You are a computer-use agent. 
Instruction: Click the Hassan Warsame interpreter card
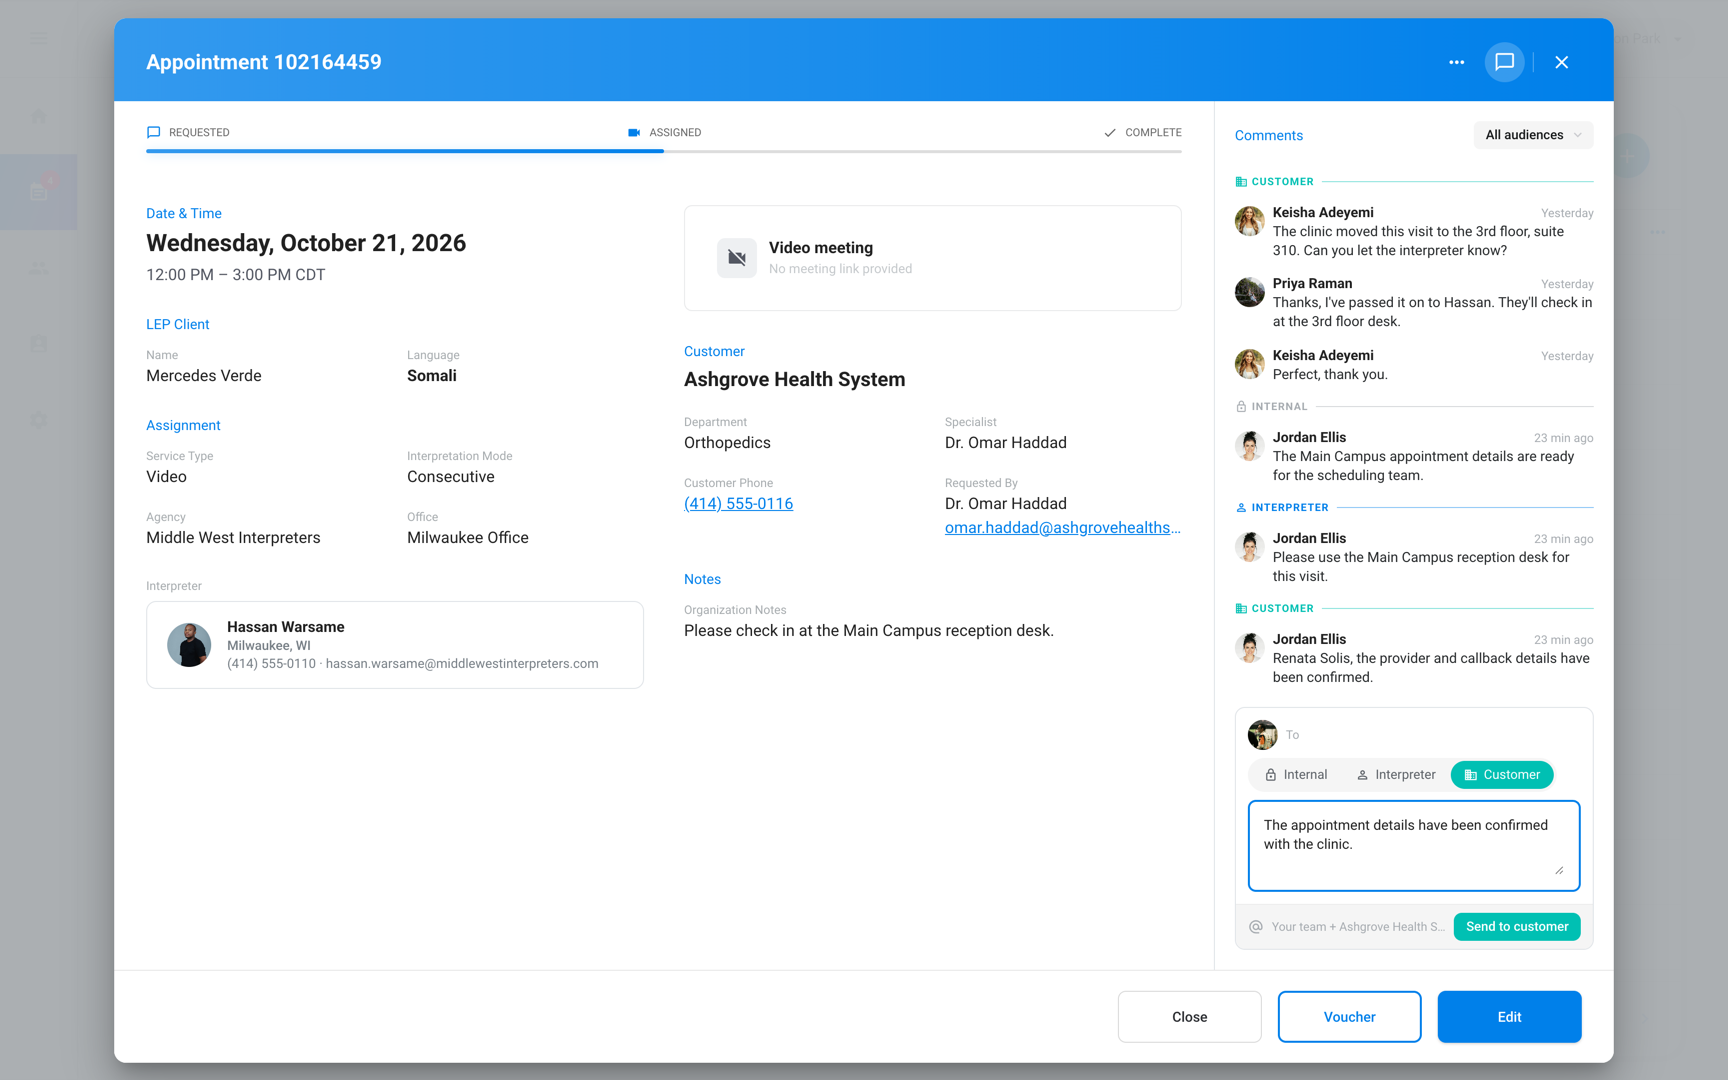pyautogui.click(x=395, y=645)
